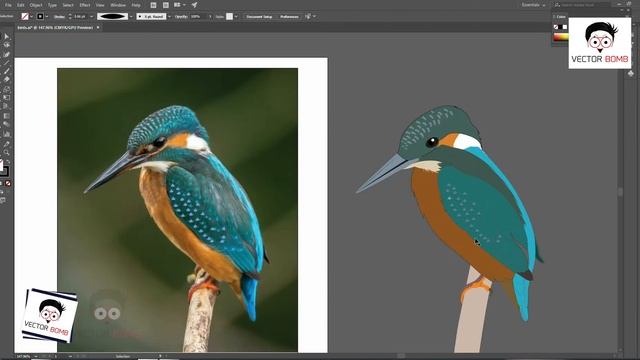Click the None swatch in Color panel
The image size is (640, 360).
click(556, 27)
